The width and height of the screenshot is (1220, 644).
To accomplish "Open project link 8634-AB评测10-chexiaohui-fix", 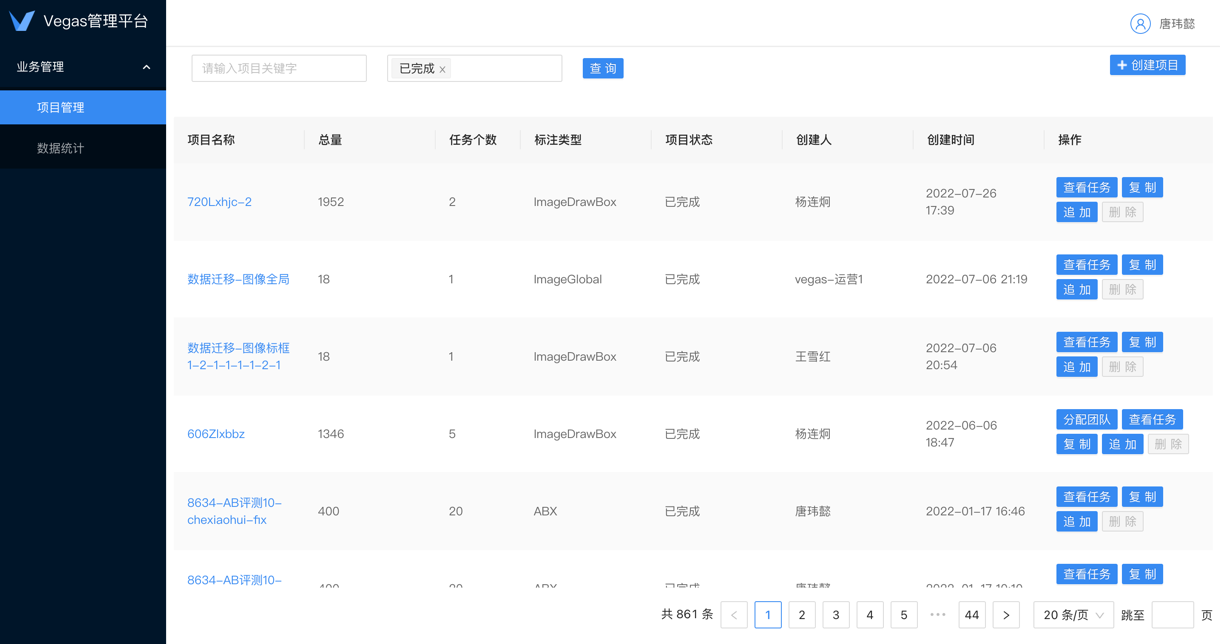I will coord(235,511).
